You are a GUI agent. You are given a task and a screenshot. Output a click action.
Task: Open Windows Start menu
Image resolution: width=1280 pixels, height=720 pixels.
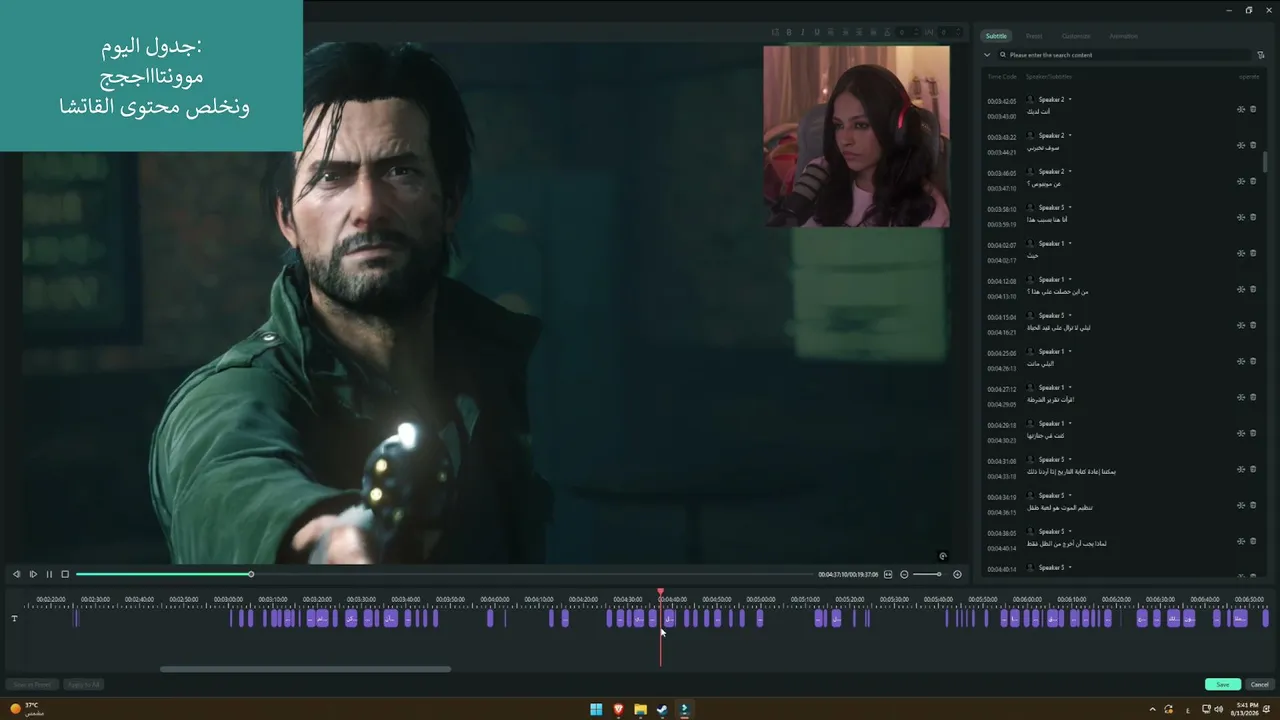[x=596, y=709]
